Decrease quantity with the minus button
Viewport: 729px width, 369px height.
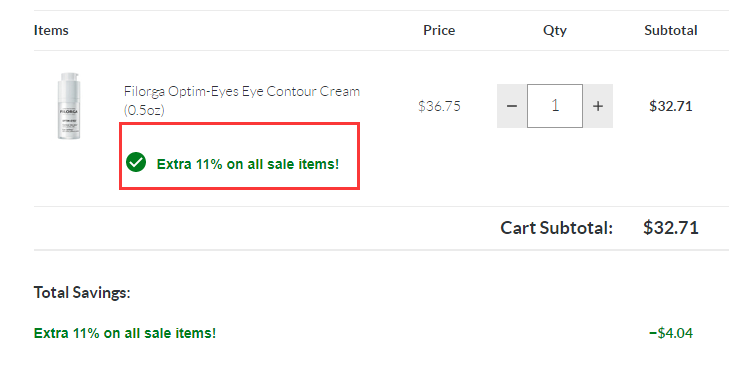pos(511,106)
